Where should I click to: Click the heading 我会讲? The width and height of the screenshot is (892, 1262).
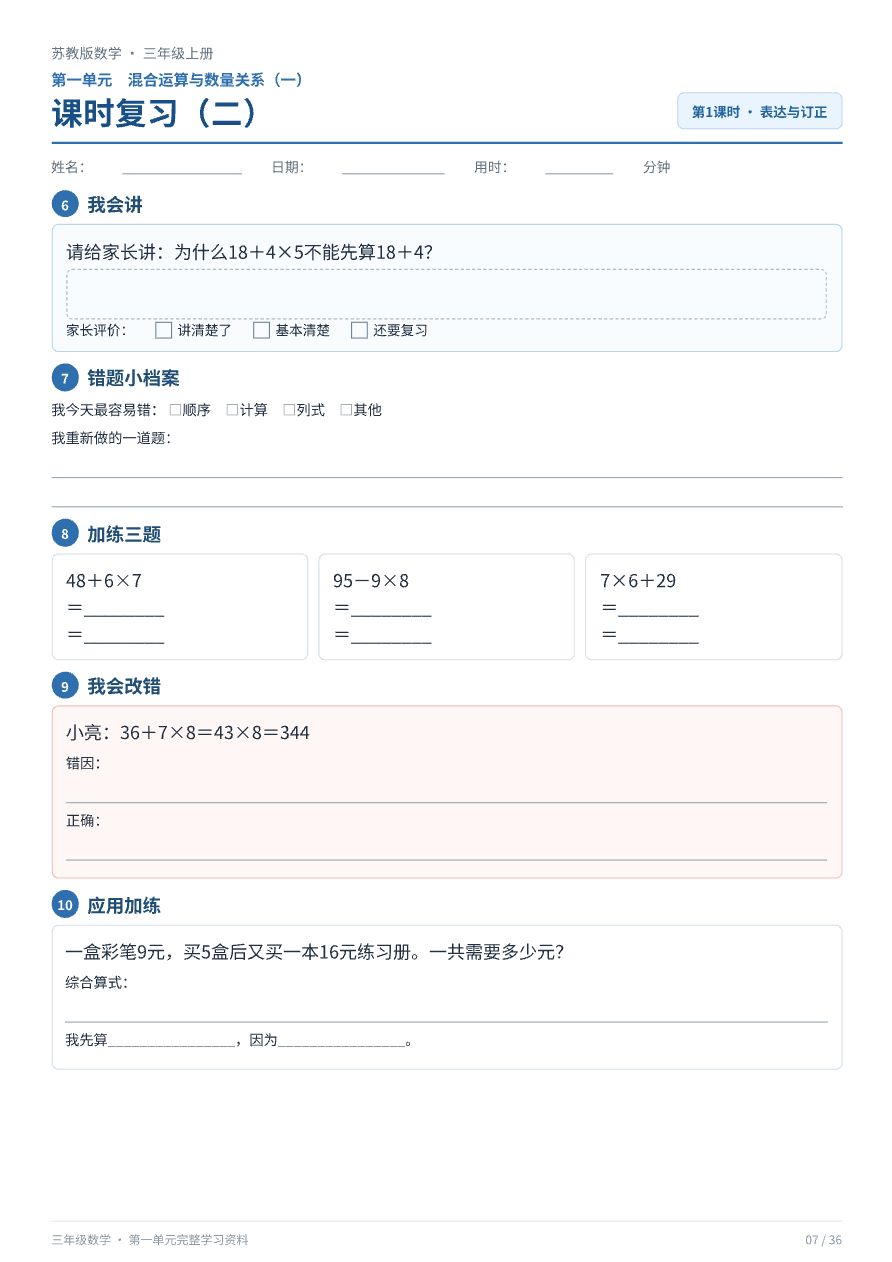[x=115, y=205]
